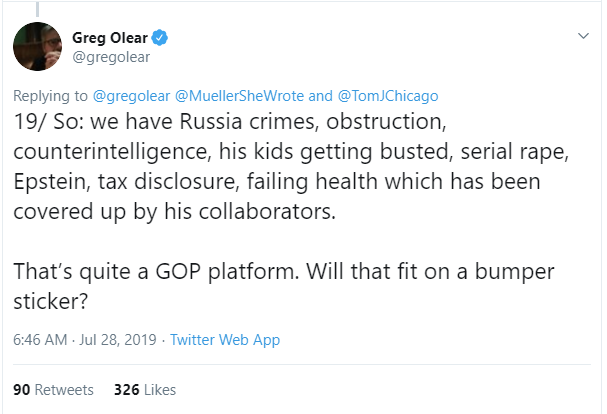View the 90 Retweets list
Screen dimensions: 607x414
[x=53, y=389]
